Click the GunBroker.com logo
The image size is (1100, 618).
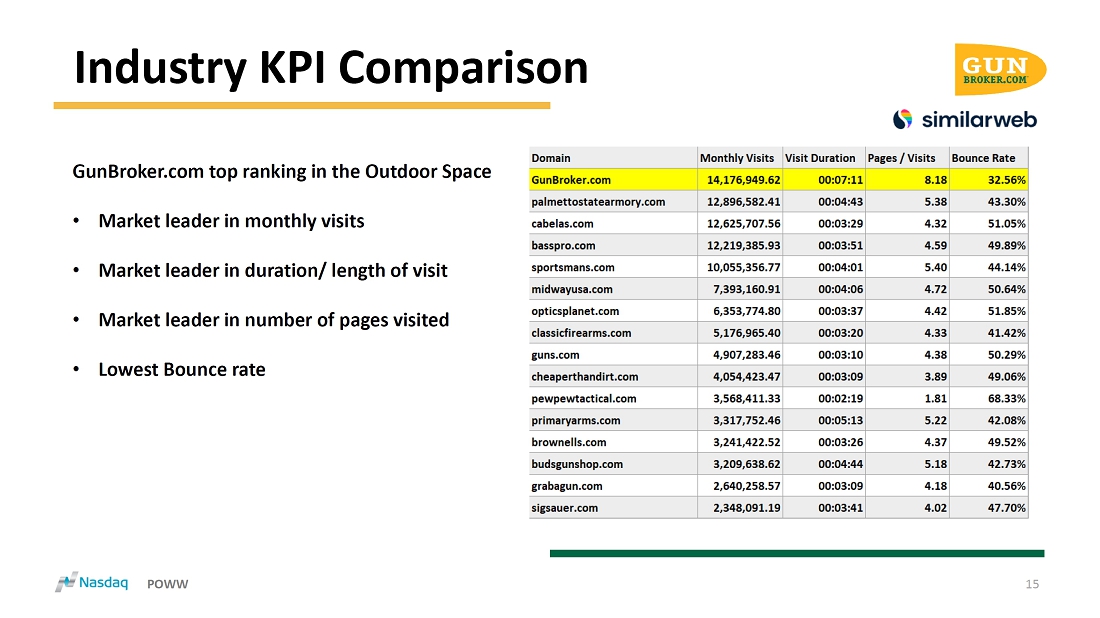[1000, 69]
